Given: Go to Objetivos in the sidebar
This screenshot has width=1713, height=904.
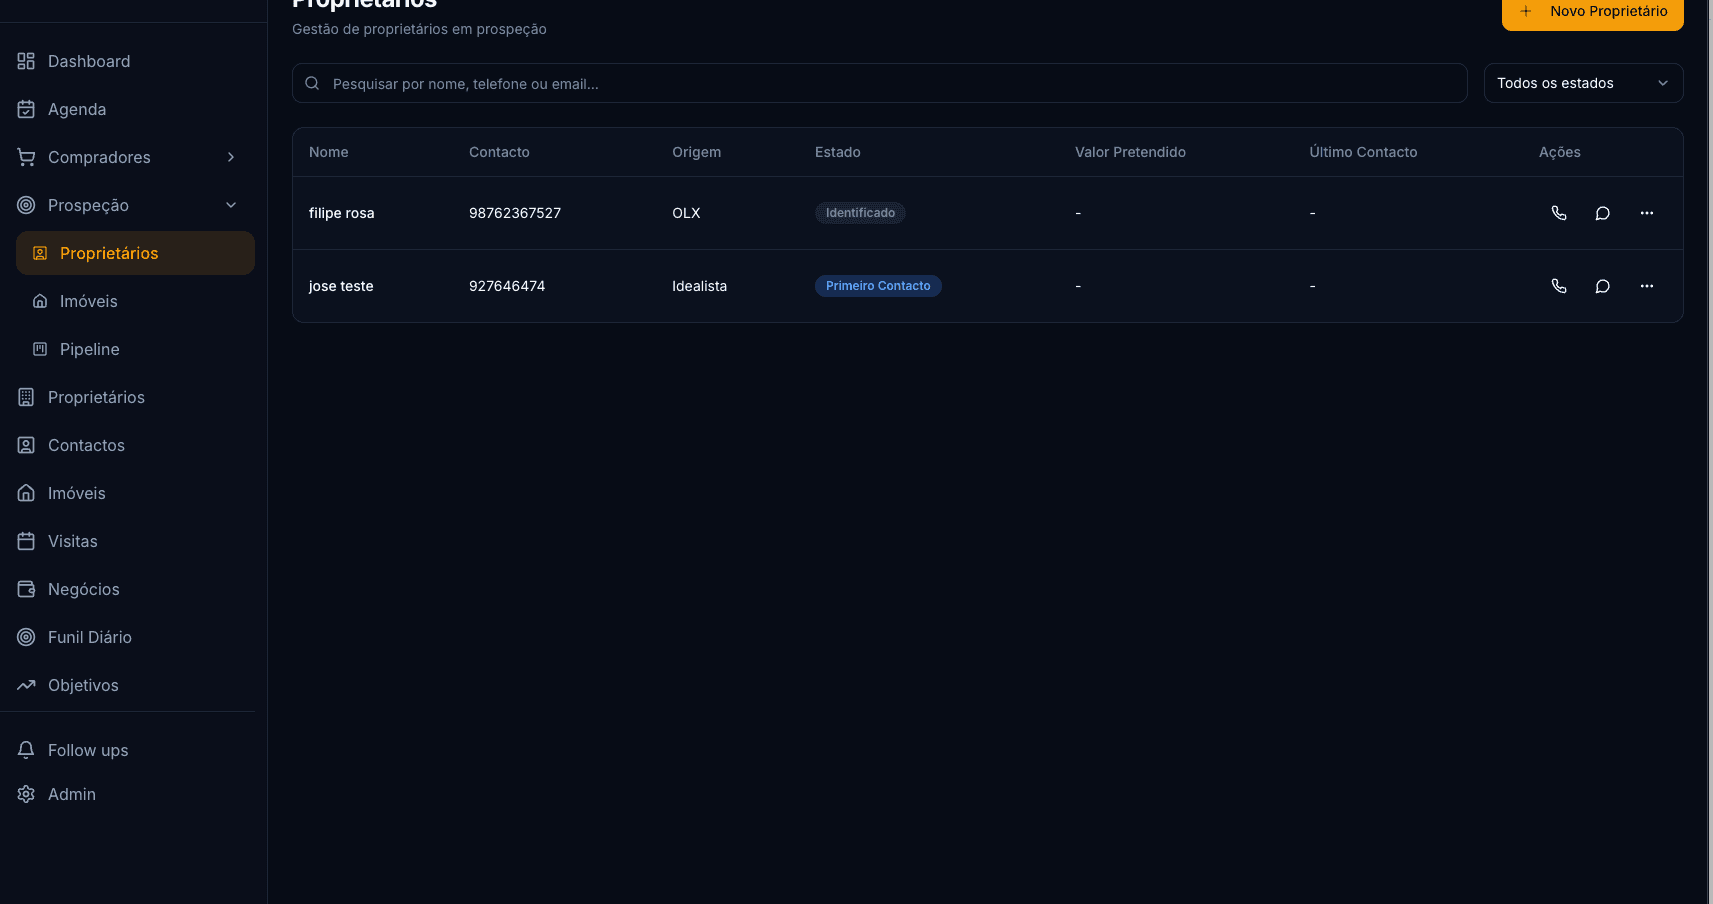Looking at the screenshot, I should coord(135,685).
